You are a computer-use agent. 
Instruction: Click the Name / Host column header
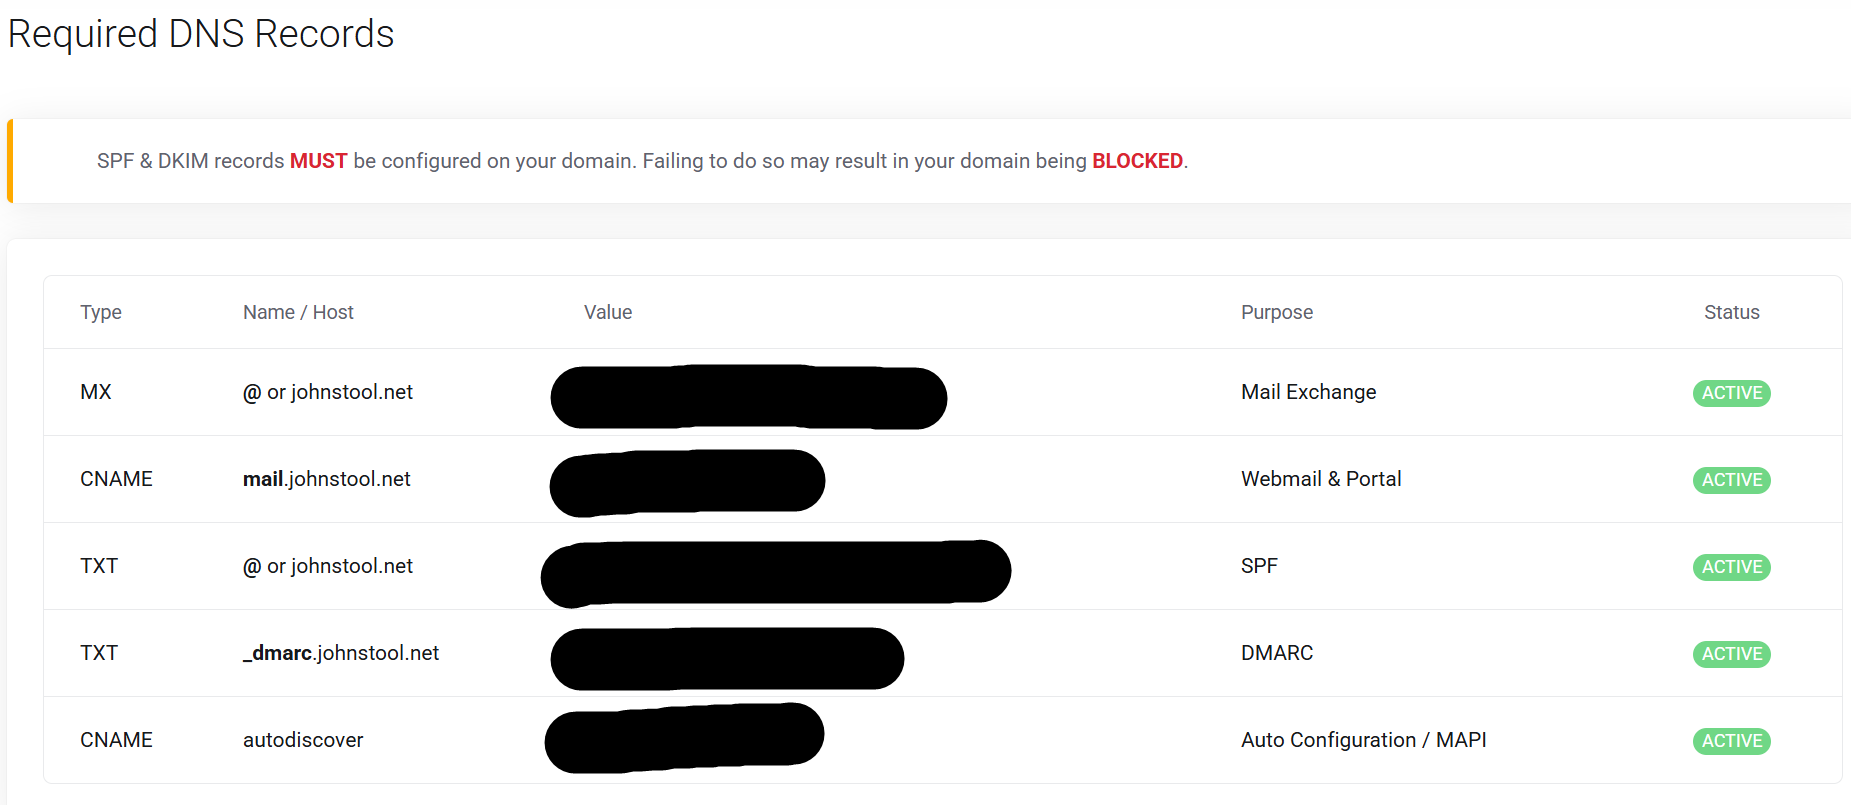tap(298, 312)
